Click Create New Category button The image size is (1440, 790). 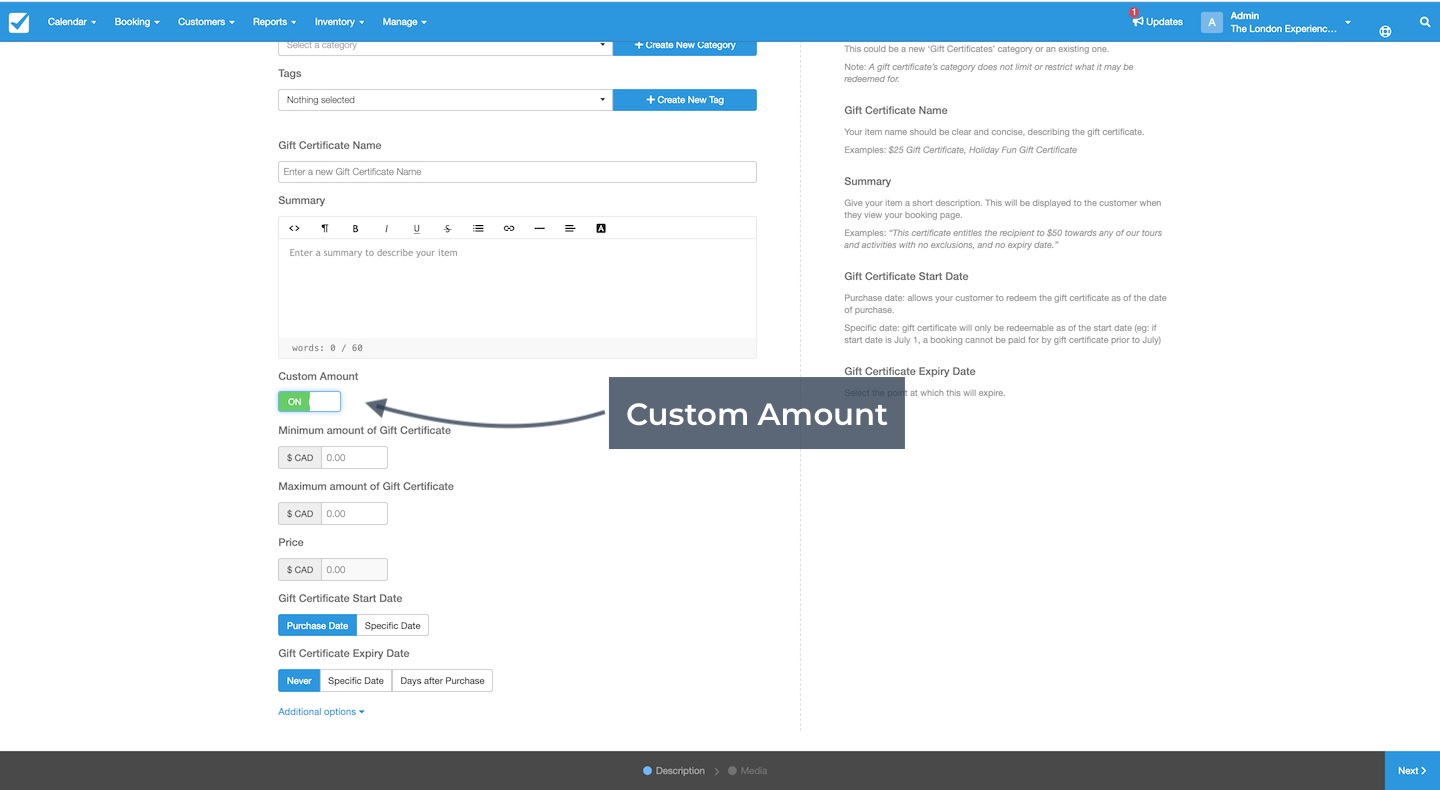click(x=685, y=46)
